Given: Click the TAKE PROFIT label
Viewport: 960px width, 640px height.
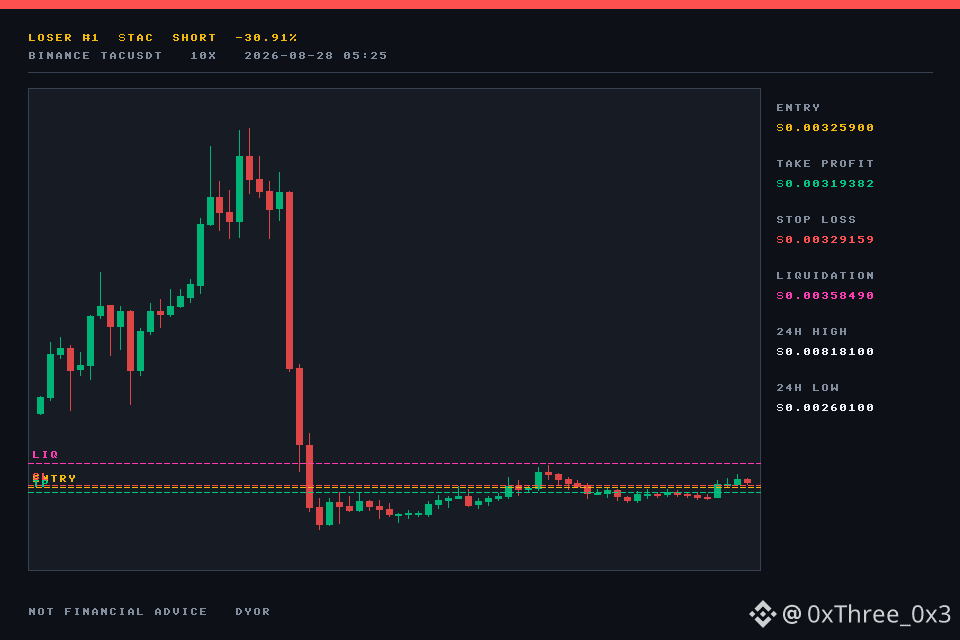Looking at the screenshot, I should (x=825, y=164).
